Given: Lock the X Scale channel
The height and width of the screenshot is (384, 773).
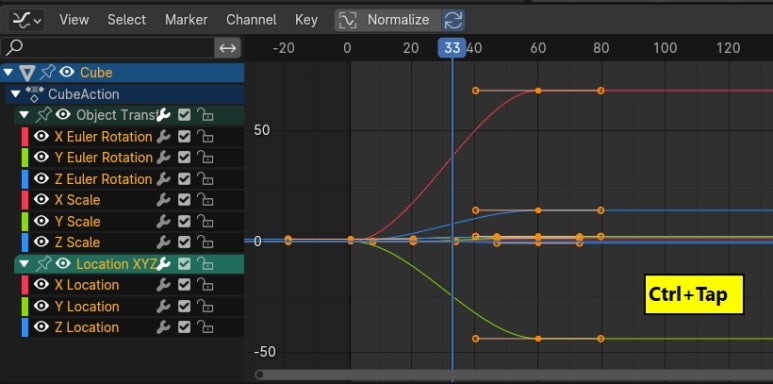Looking at the screenshot, I should coord(205,200).
